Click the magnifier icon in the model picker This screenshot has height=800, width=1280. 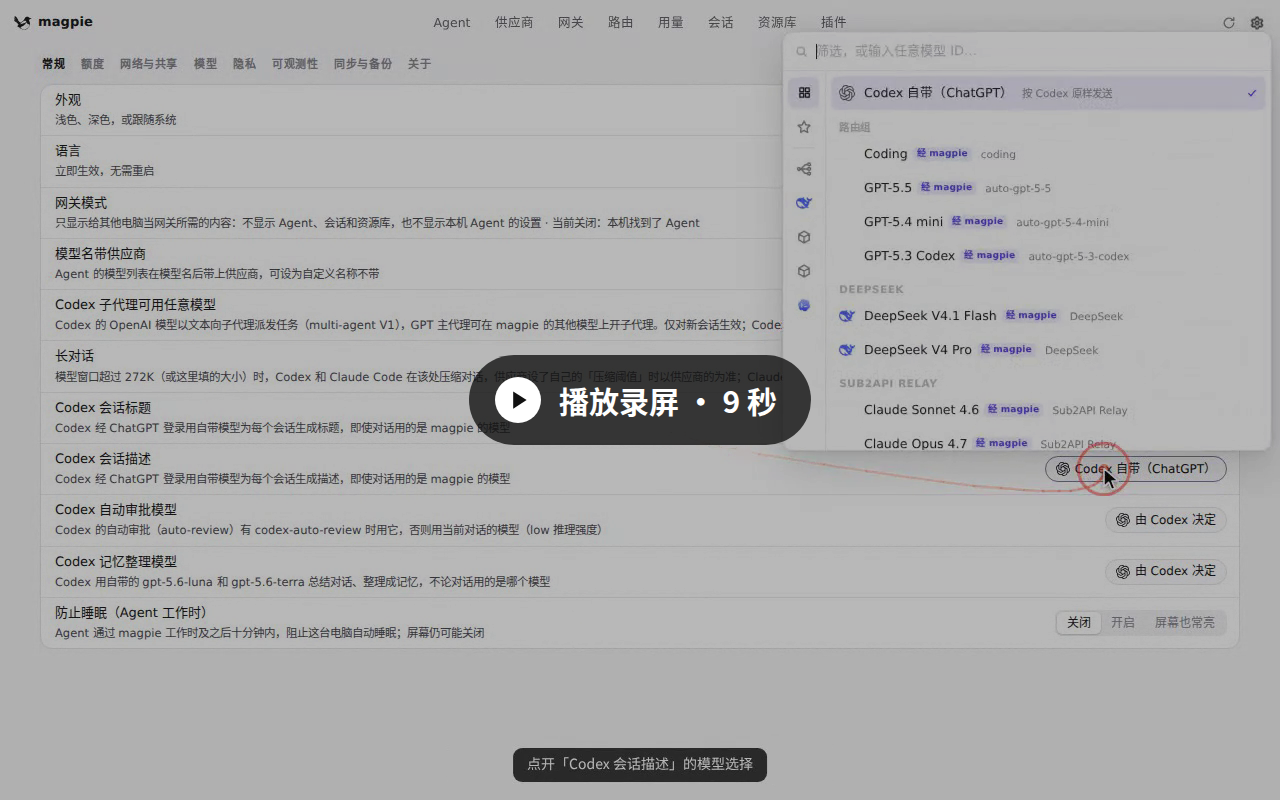coord(801,51)
